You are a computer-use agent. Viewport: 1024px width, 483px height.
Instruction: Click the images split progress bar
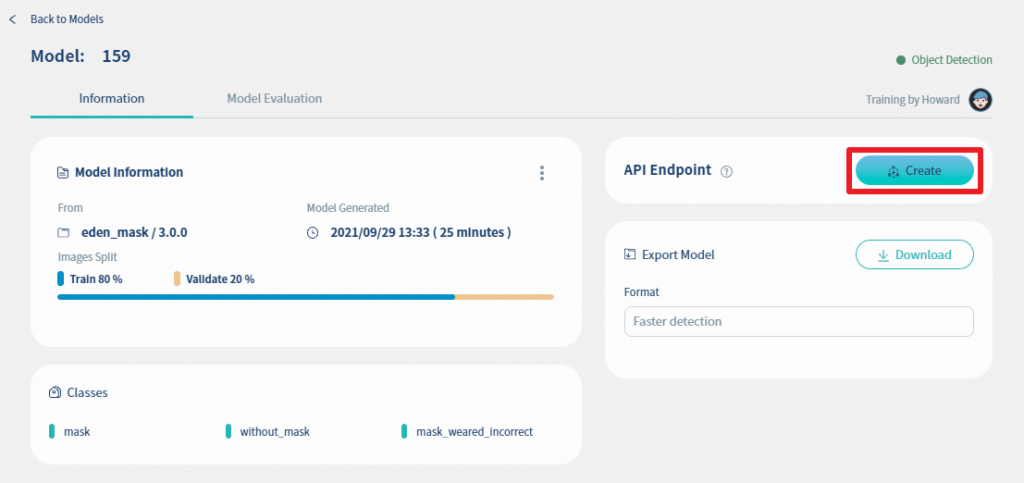pyautogui.click(x=306, y=297)
